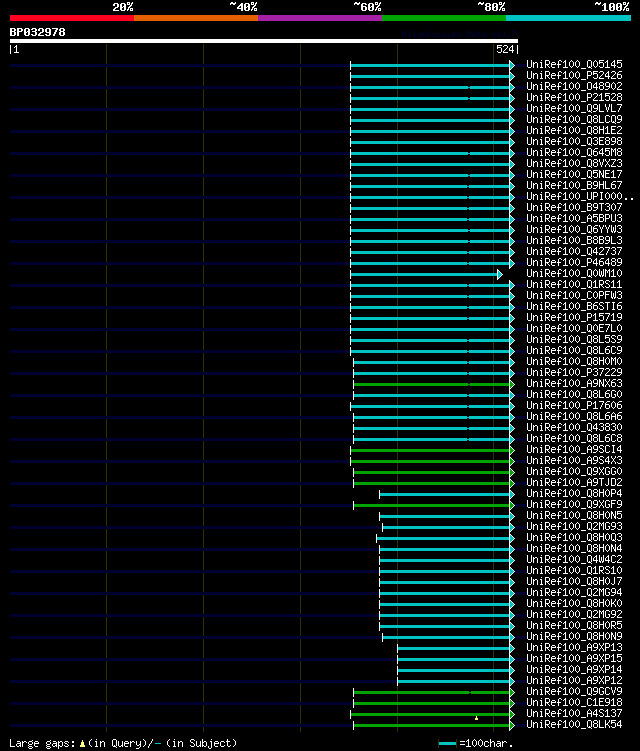This screenshot has height=751, width=640.
Task: Open the UniRef100_Q9LVL7 entry
Action: coord(574,108)
